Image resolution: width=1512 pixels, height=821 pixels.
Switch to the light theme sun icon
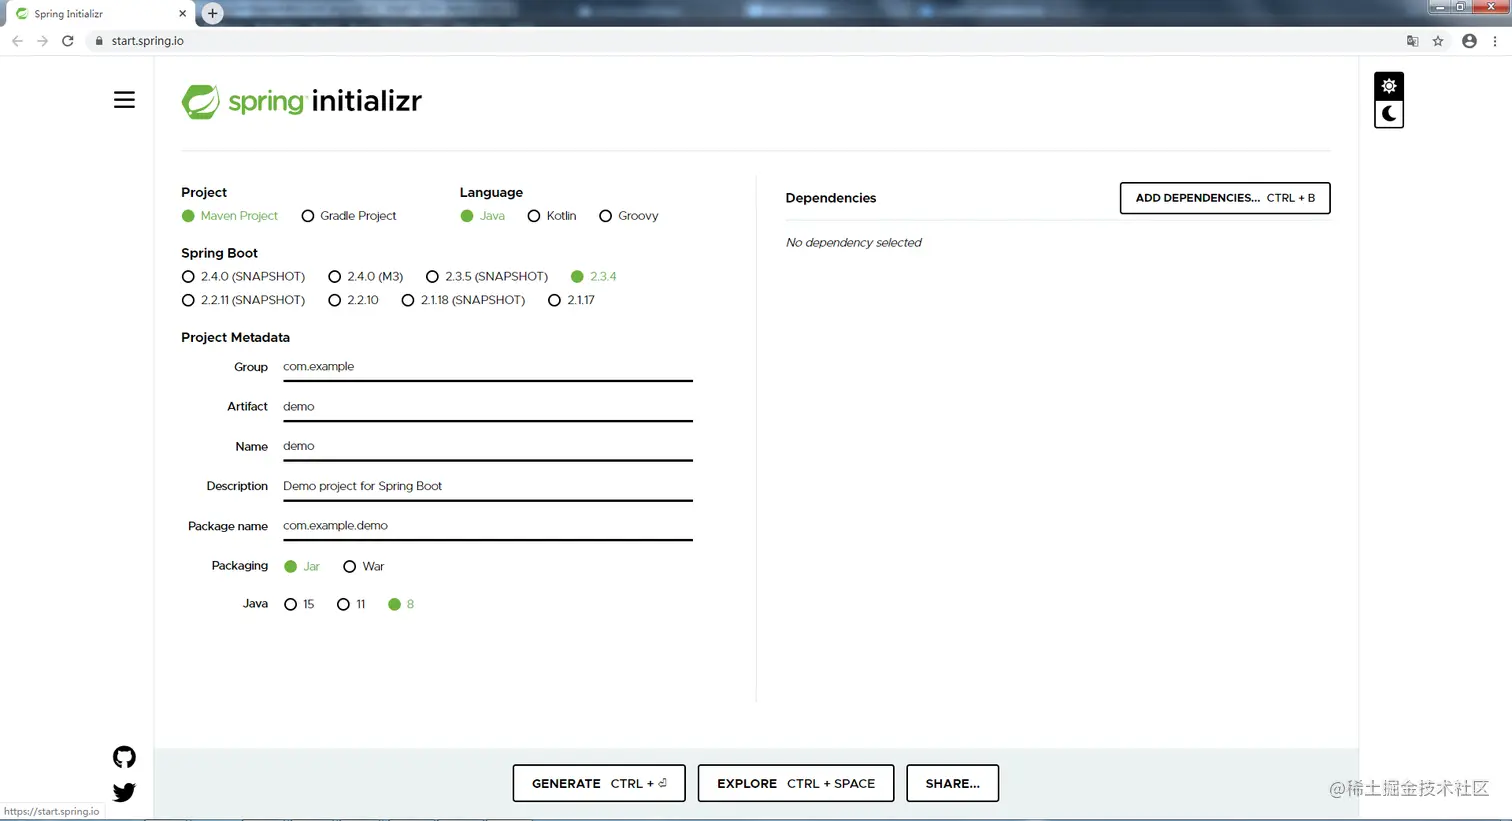click(1389, 86)
